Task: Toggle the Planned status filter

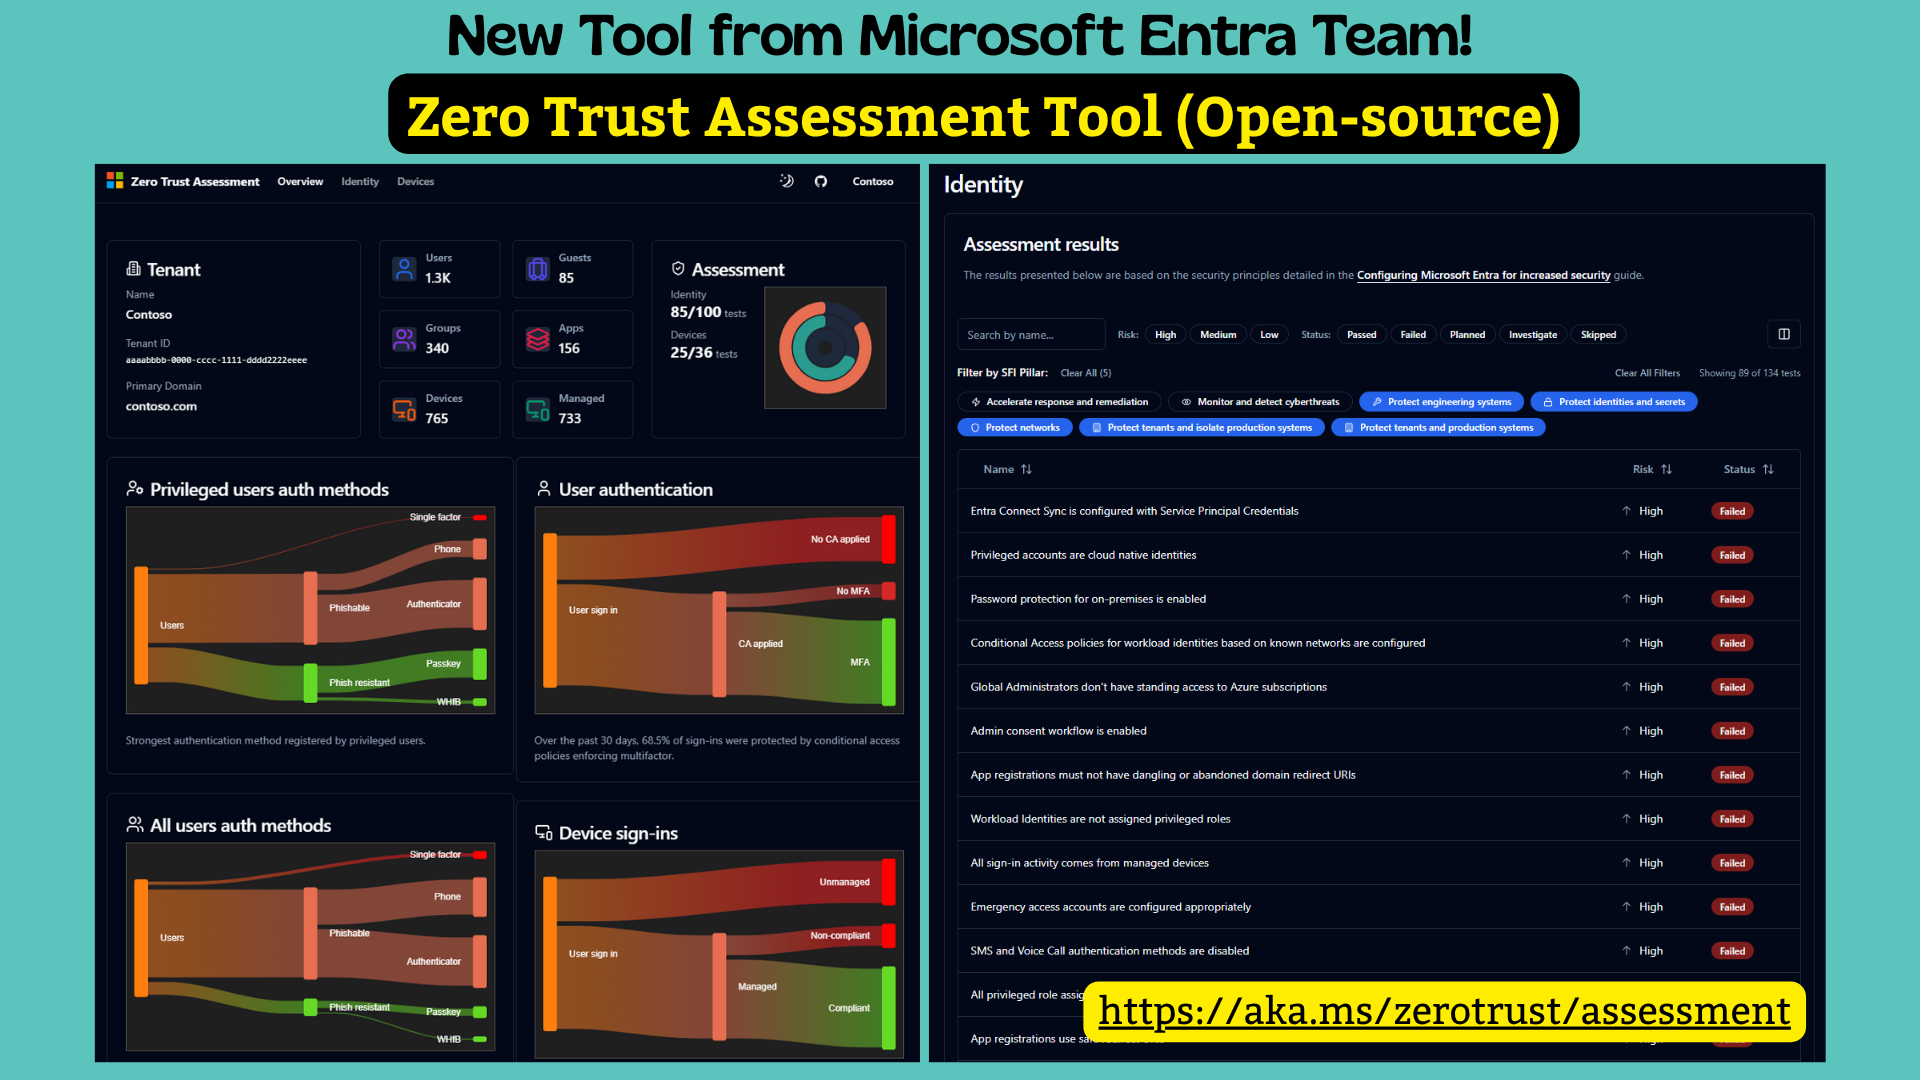Action: coord(1467,335)
